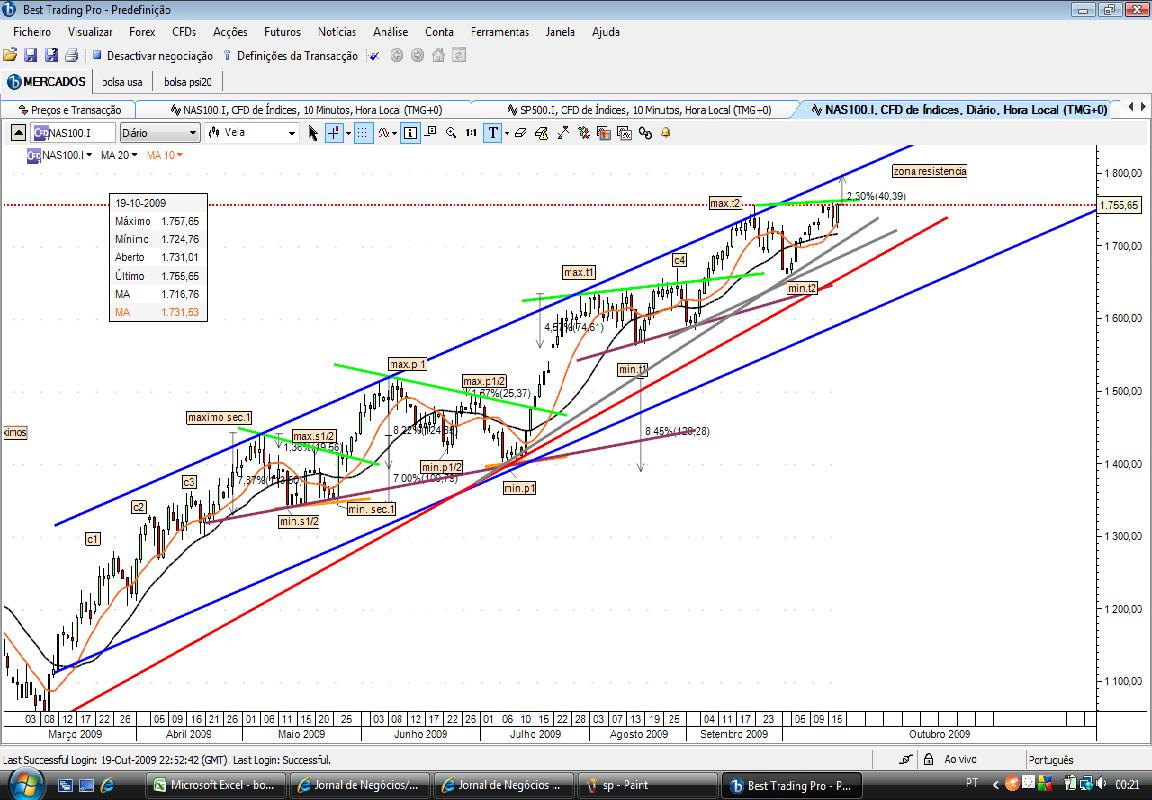Open the dropdown arrow beside the indicators icon
This screenshot has width=1152, height=800.
395,134
